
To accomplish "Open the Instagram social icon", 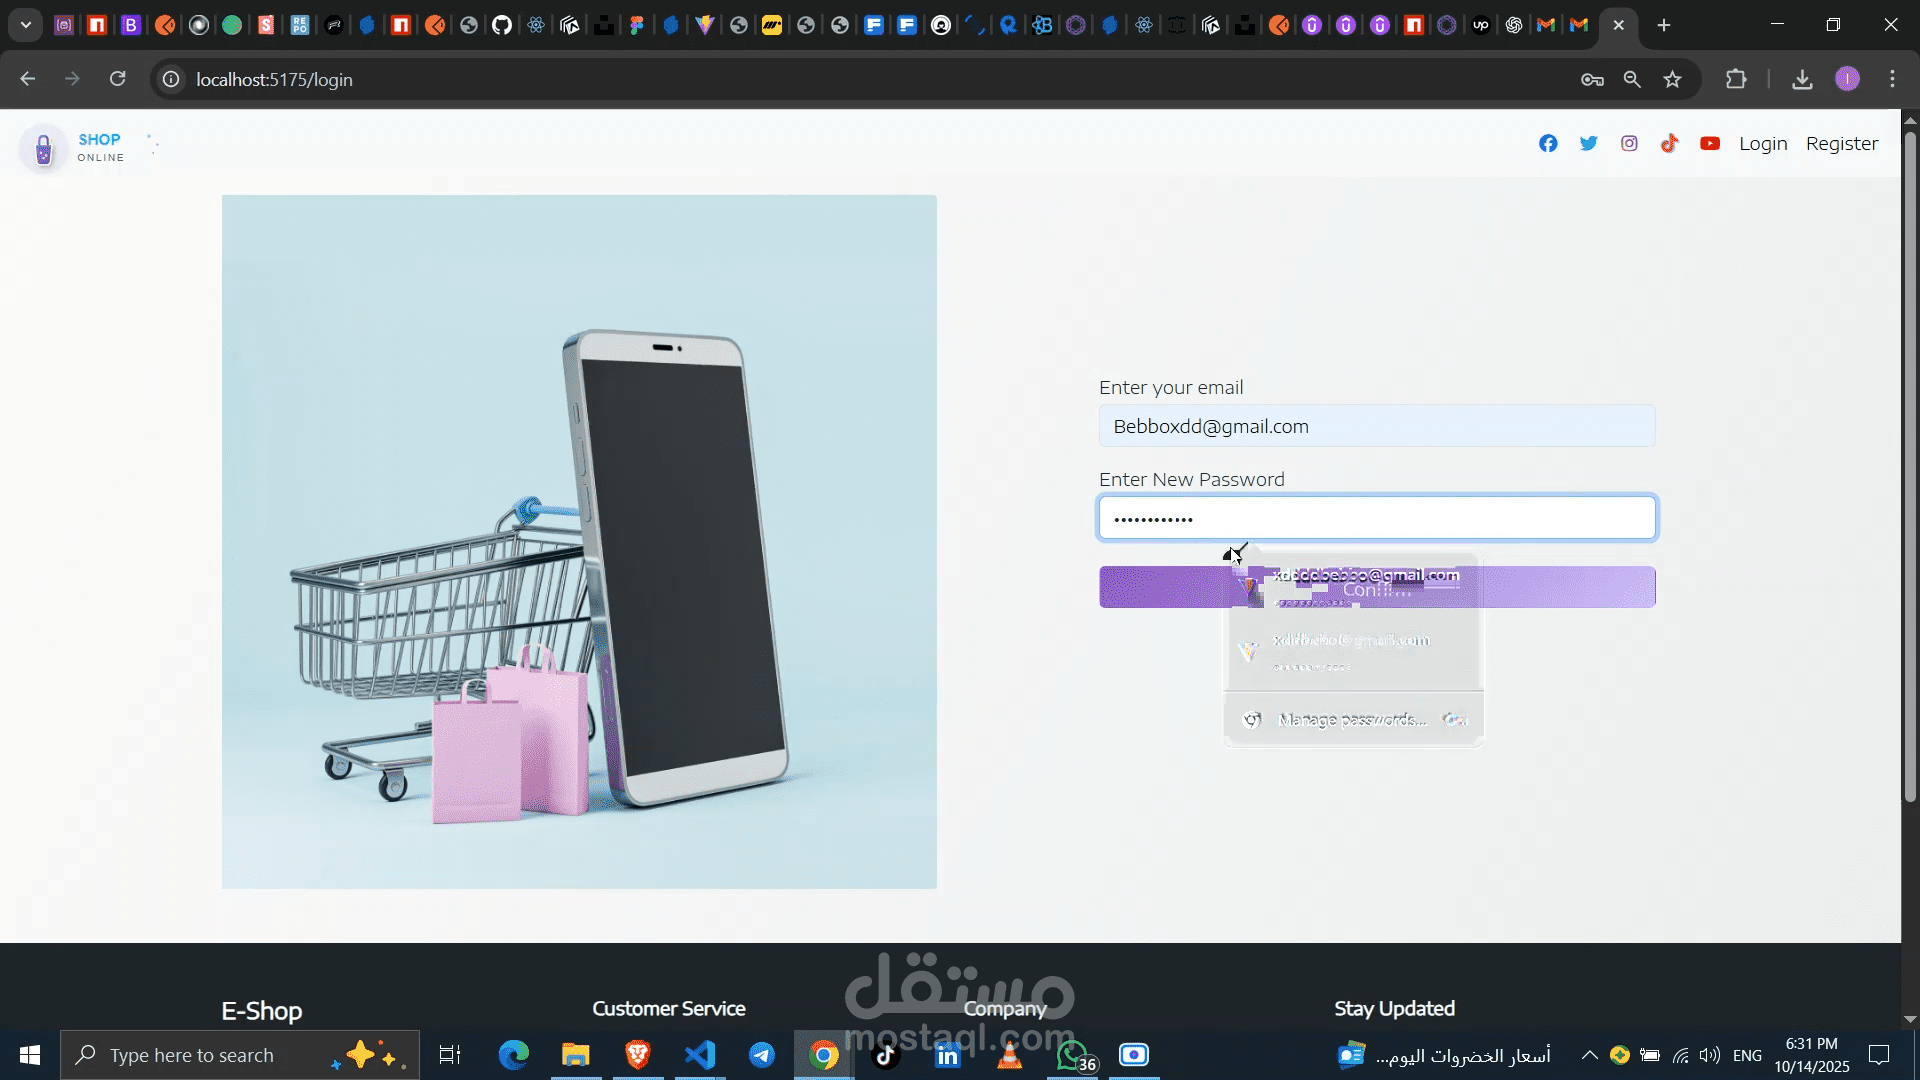I will [x=1629, y=144].
